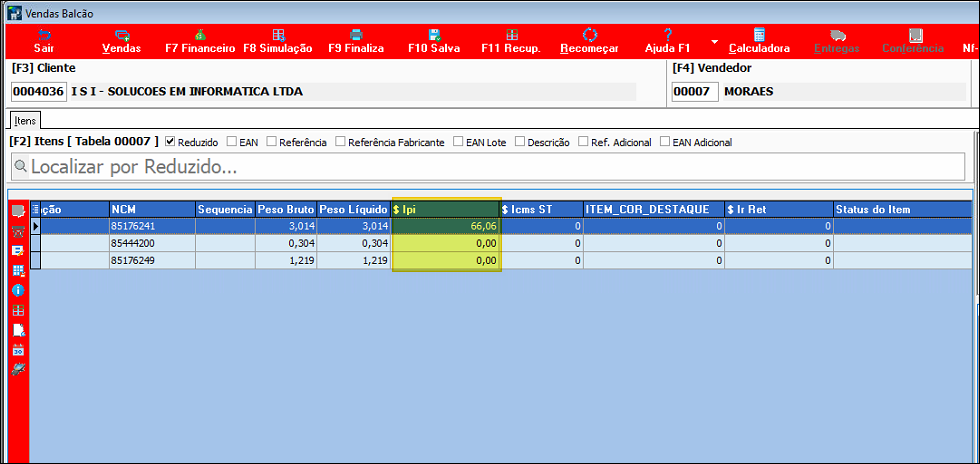
Task: Click the speech bubble icon in sidebar
Action: [18, 211]
